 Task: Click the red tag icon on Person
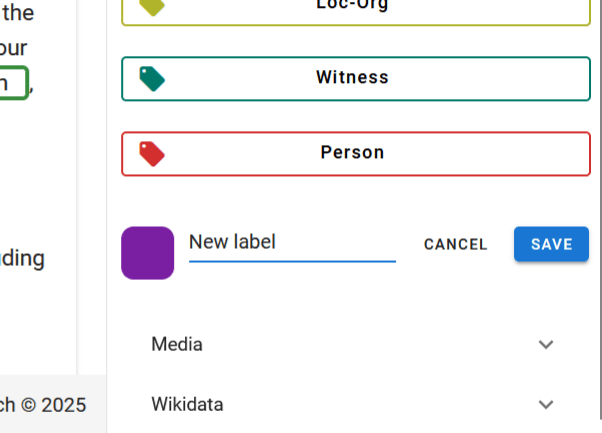(x=153, y=153)
